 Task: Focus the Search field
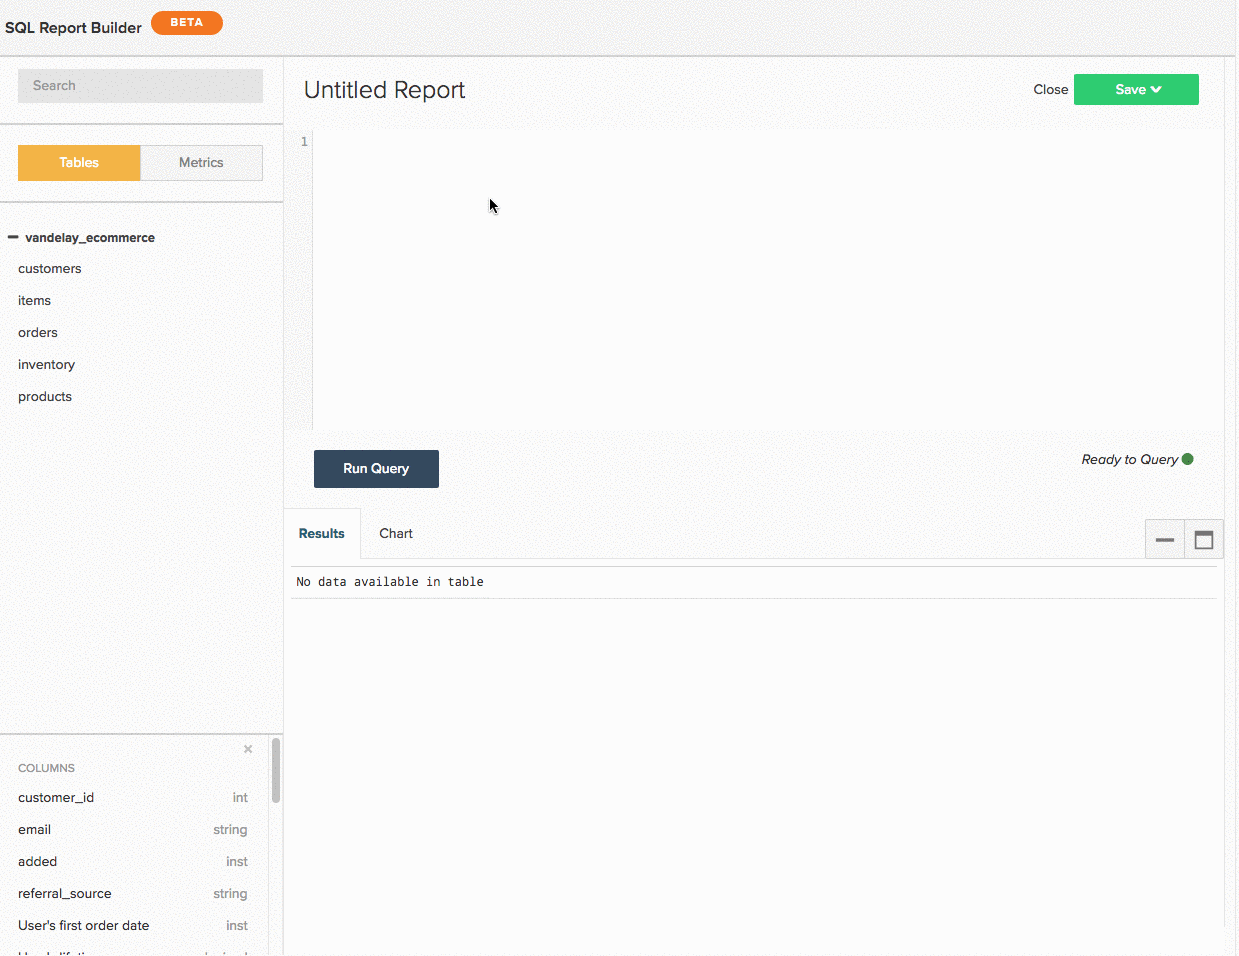(140, 86)
